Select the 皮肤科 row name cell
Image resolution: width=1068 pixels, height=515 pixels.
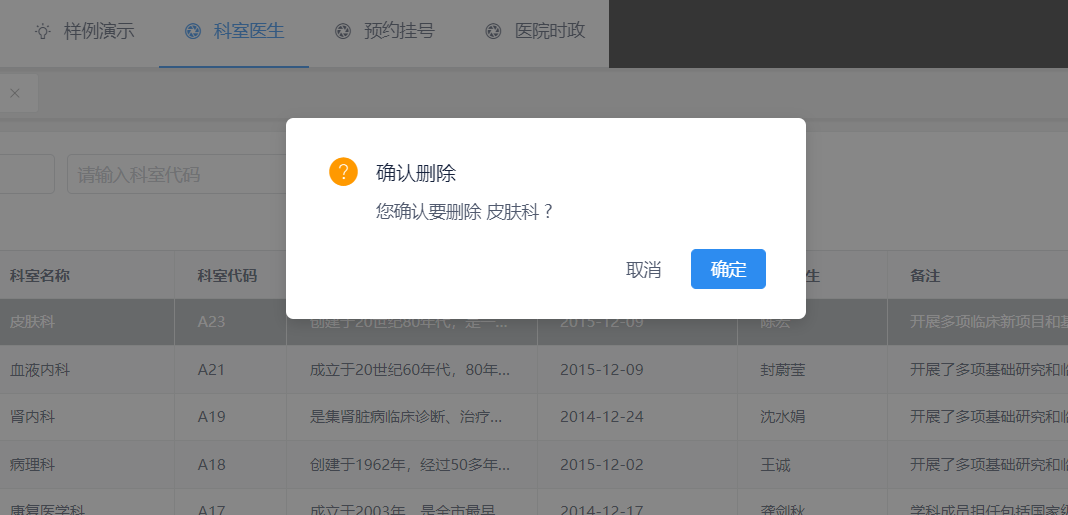[32, 322]
